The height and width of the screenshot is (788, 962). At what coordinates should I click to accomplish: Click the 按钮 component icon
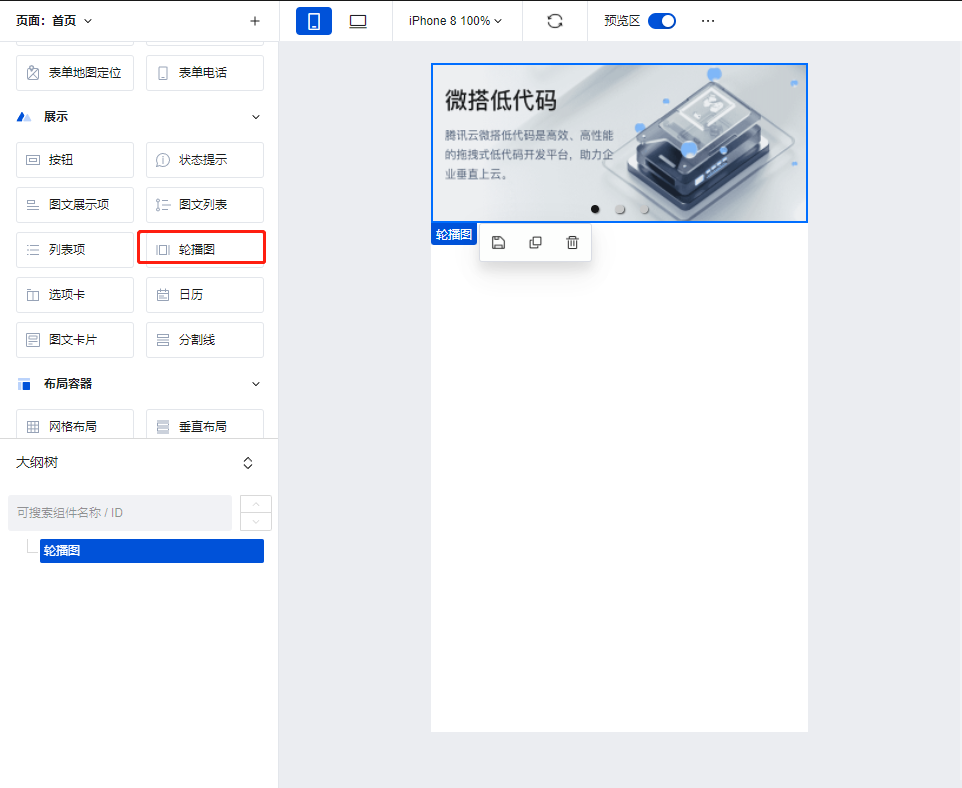coord(33,160)
